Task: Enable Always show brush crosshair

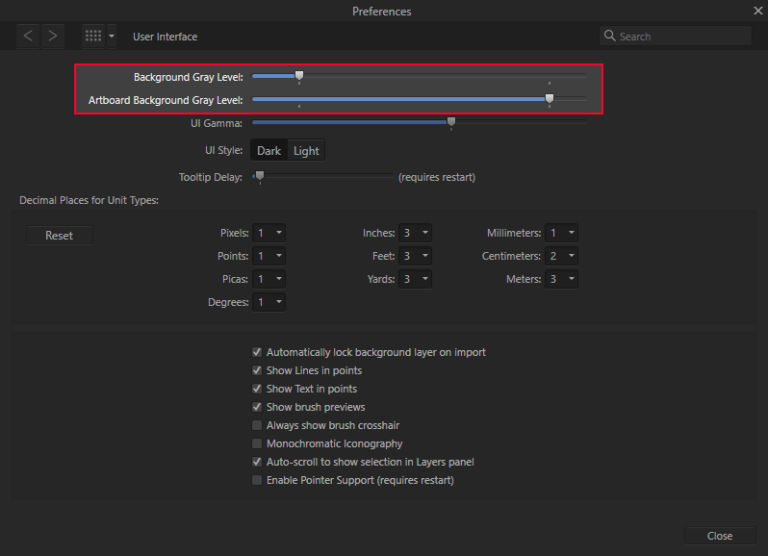Action: tap(257, 425)
